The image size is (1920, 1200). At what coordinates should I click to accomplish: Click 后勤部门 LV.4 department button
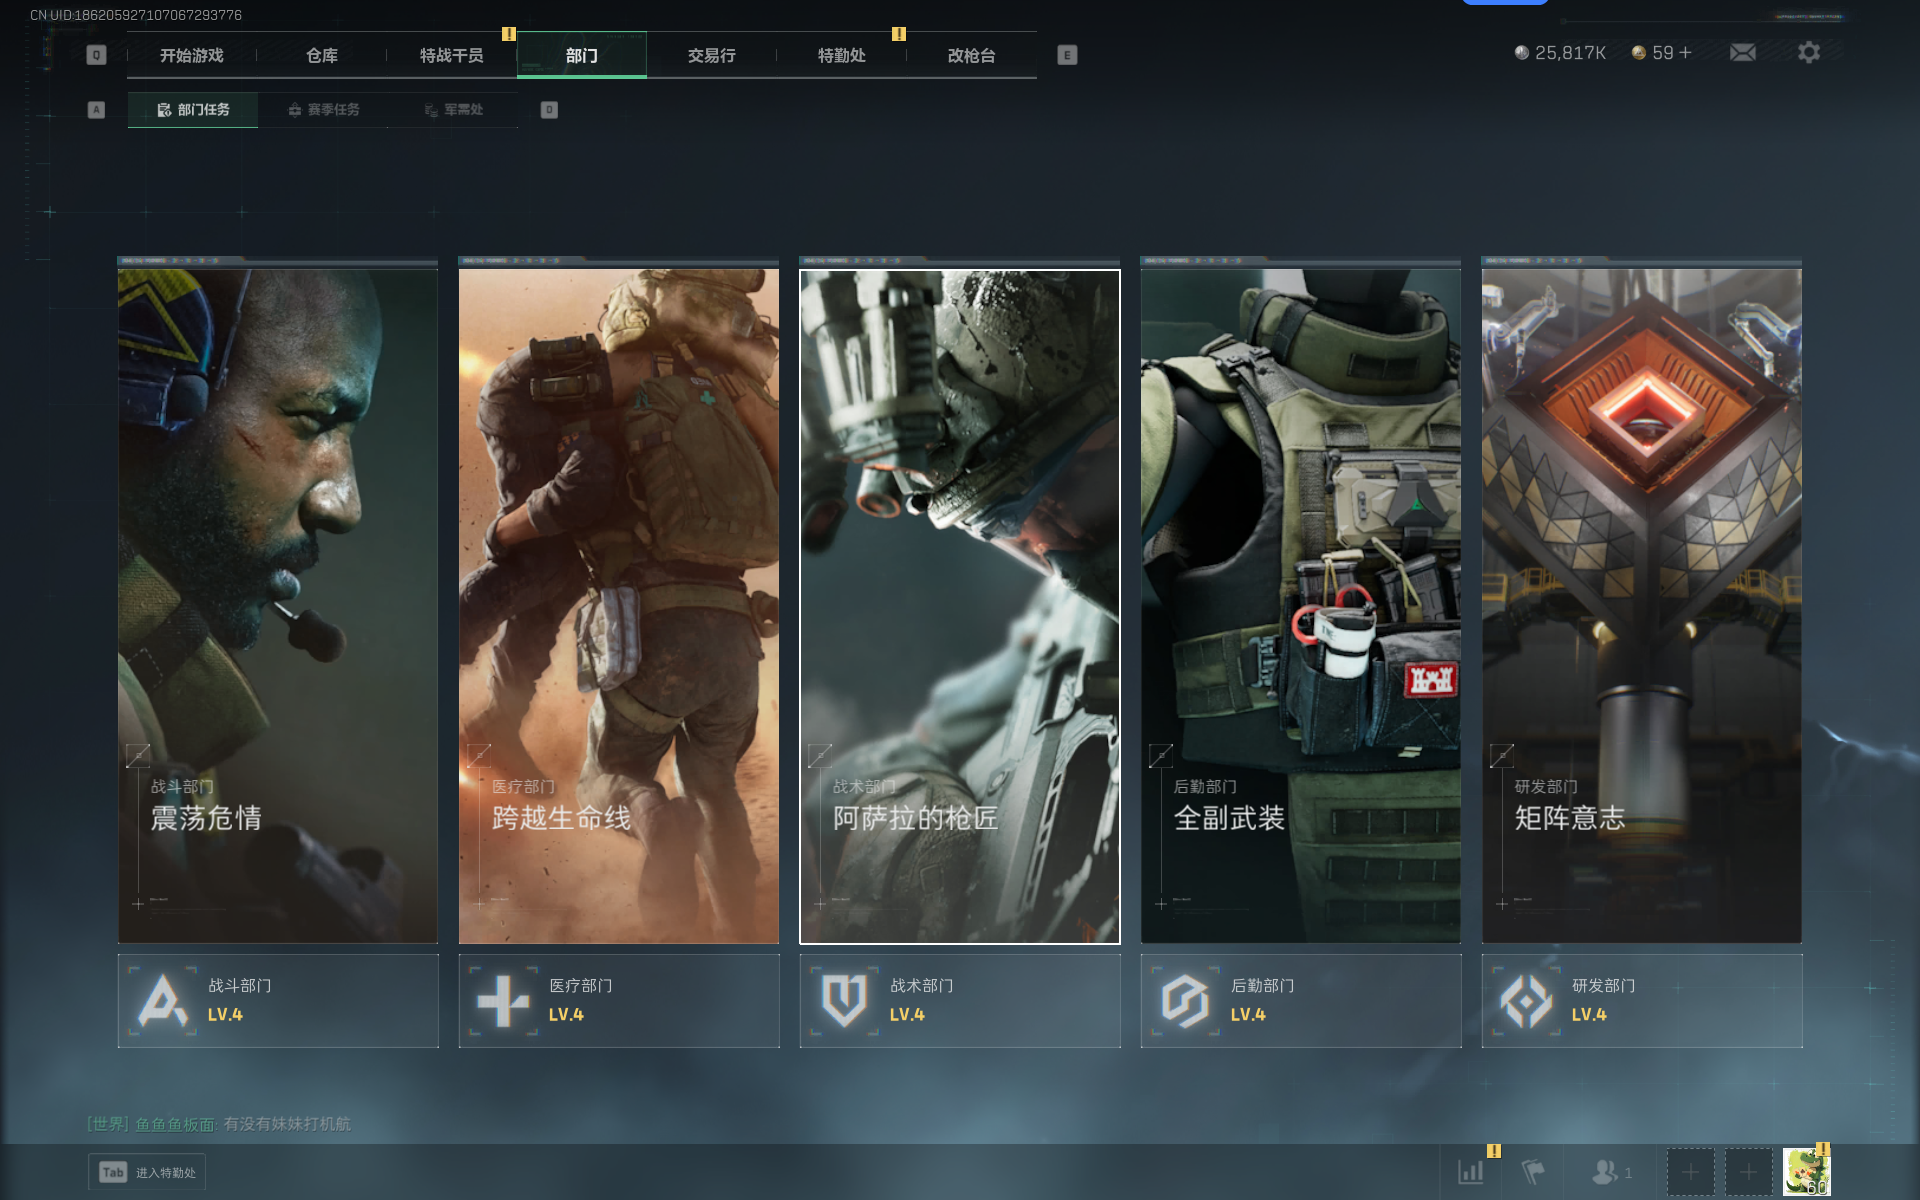[x=1300, y=1000]
